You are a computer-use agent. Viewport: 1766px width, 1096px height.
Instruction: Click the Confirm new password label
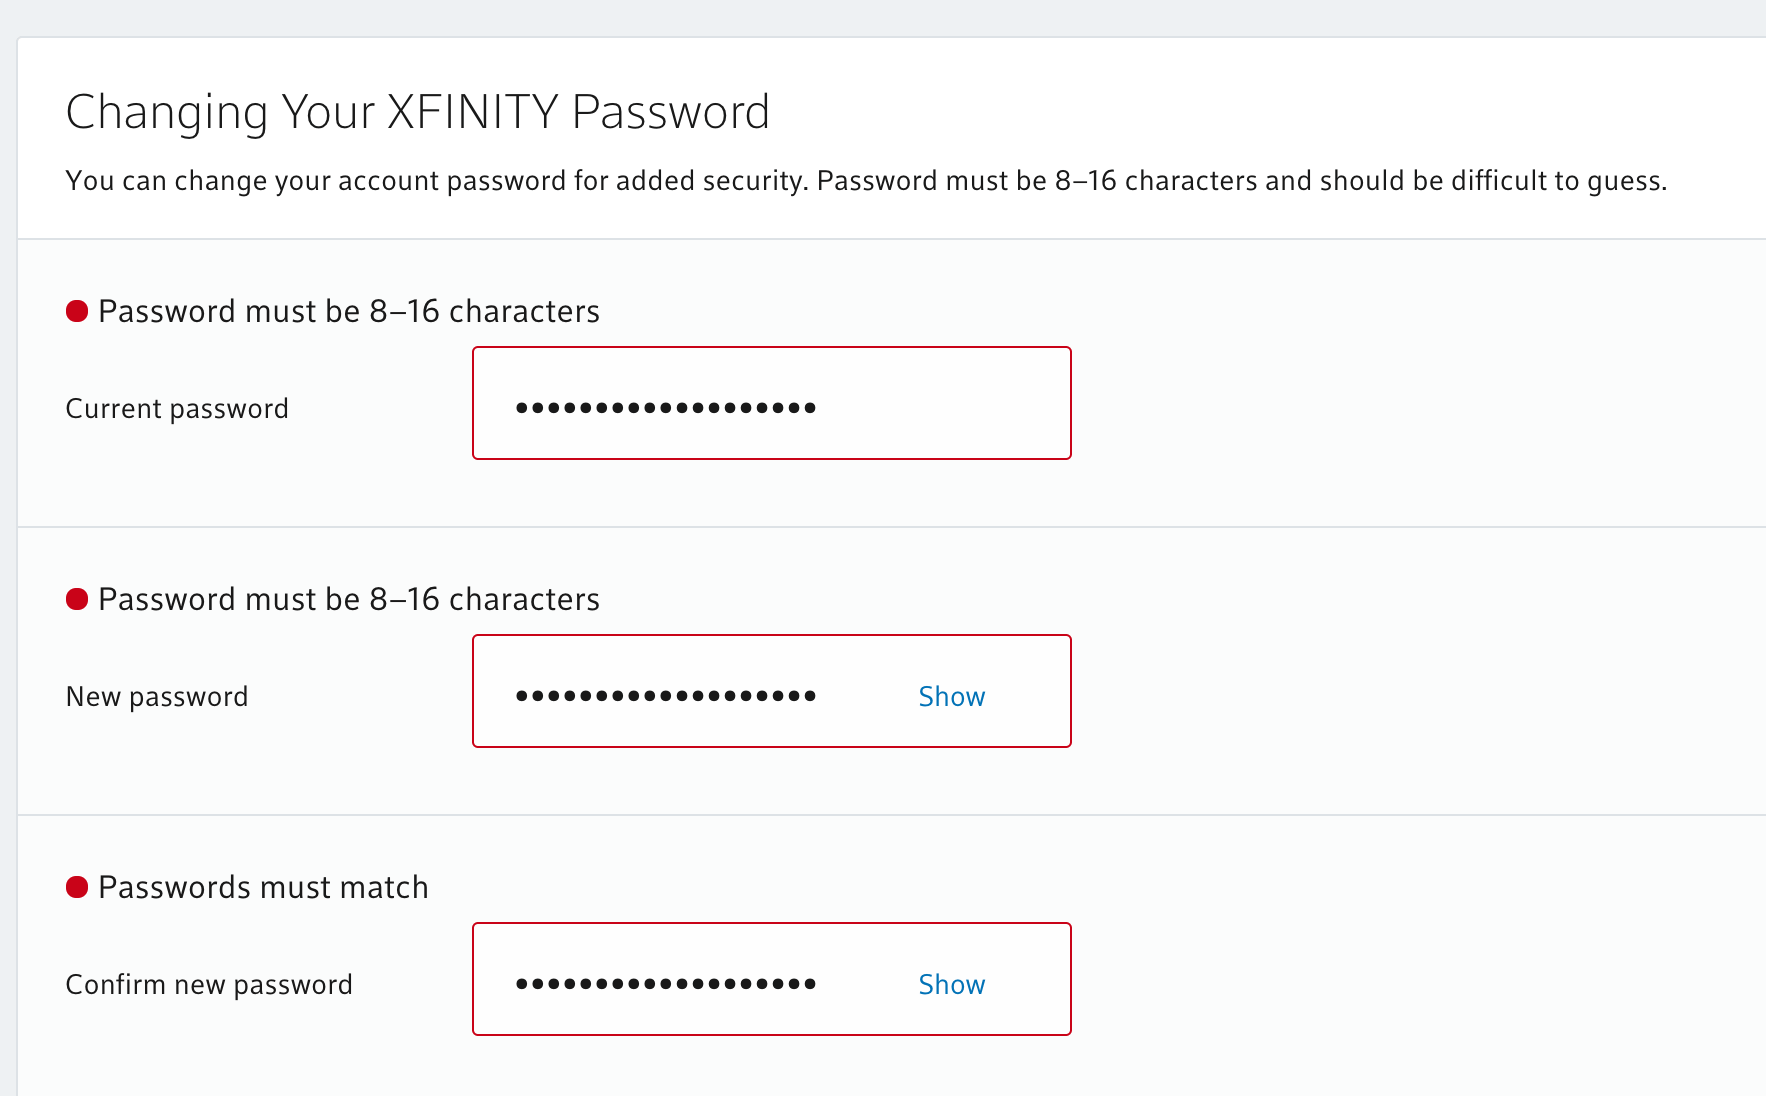point(209,984)
